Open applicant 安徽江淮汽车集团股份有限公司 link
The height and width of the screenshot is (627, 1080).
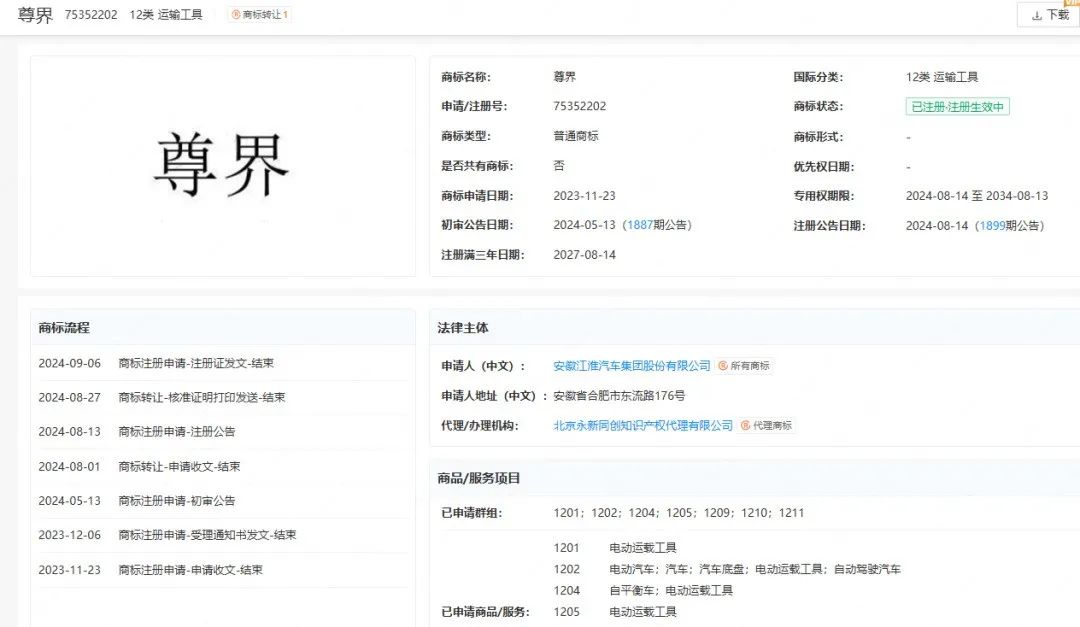pos(632,366)
